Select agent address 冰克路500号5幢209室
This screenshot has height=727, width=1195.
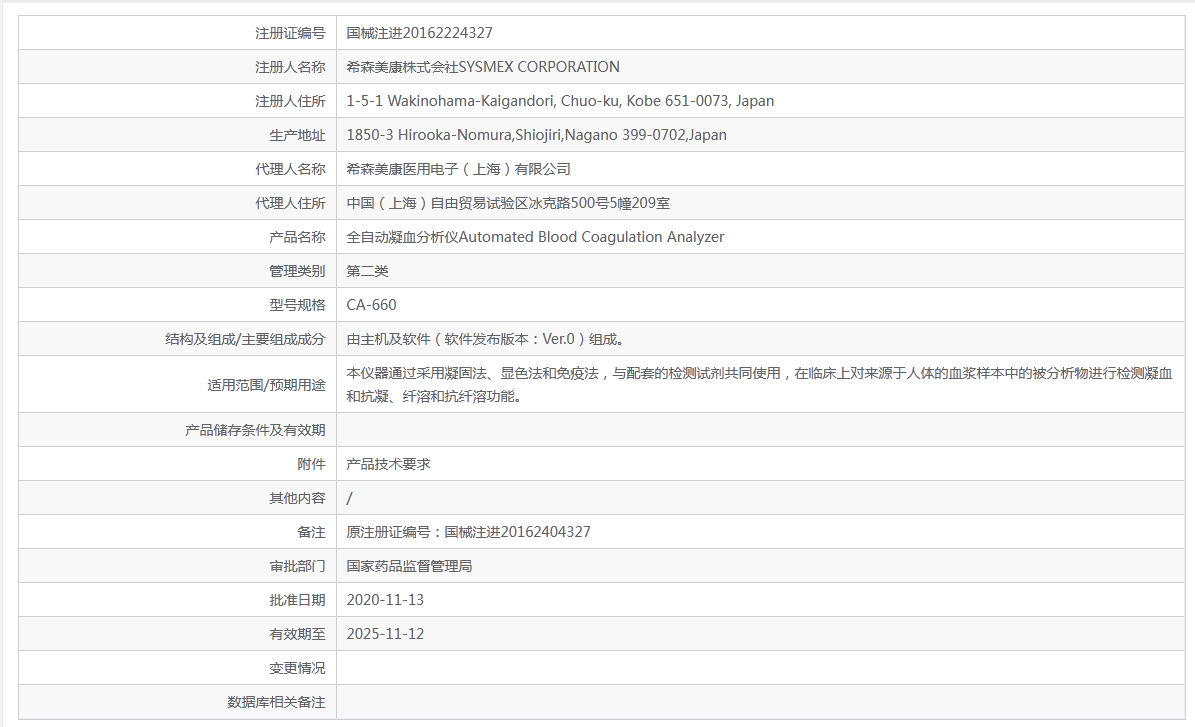(508, 203)
